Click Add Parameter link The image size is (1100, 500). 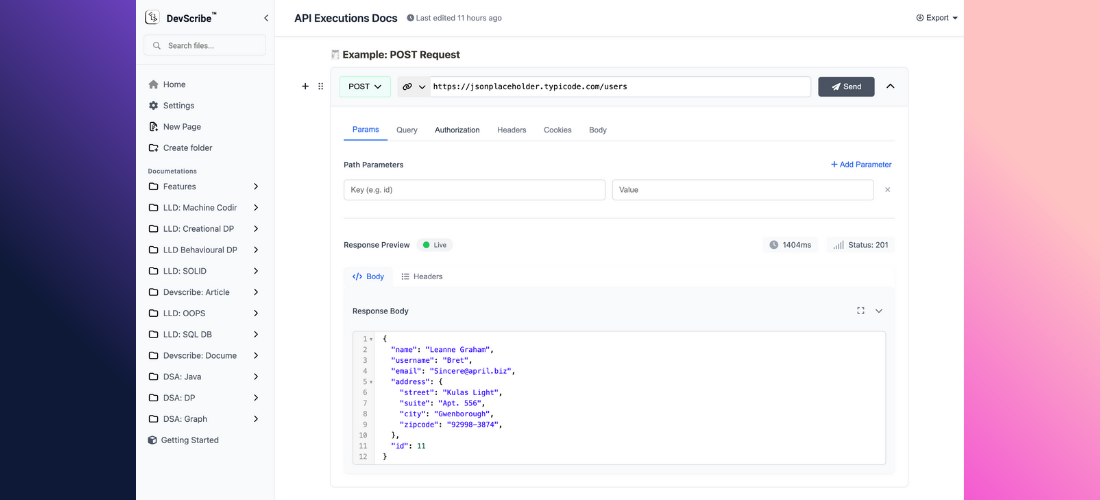pos(861,165)
